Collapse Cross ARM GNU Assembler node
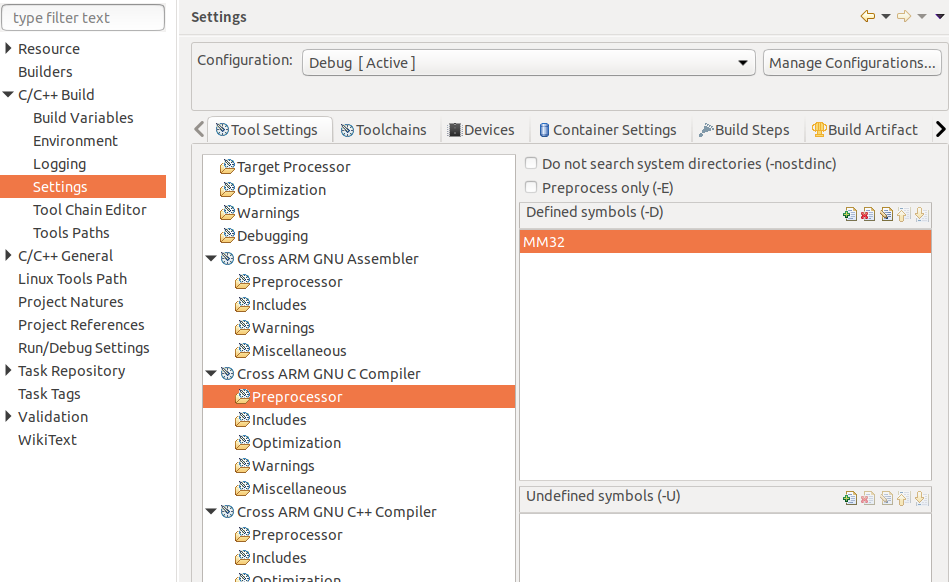 211,258
